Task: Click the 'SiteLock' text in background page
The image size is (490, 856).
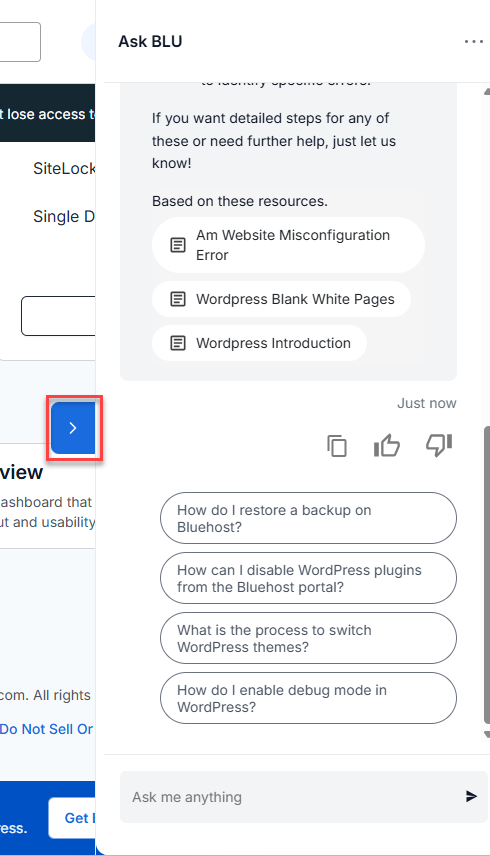Action: pos(64,168)
